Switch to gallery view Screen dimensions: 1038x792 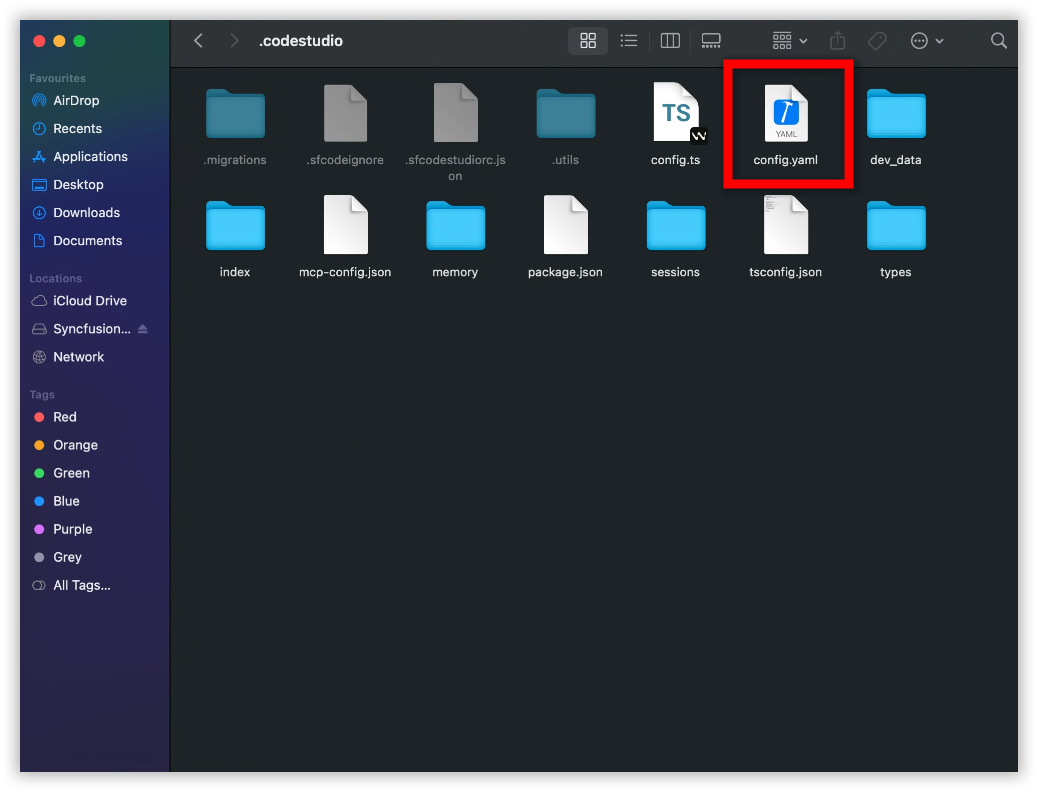coord(711,41)
